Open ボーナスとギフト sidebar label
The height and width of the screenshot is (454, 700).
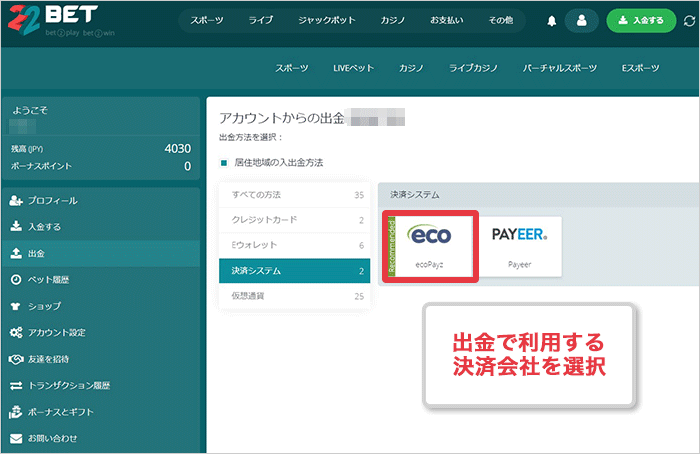[x=61, y=412]
